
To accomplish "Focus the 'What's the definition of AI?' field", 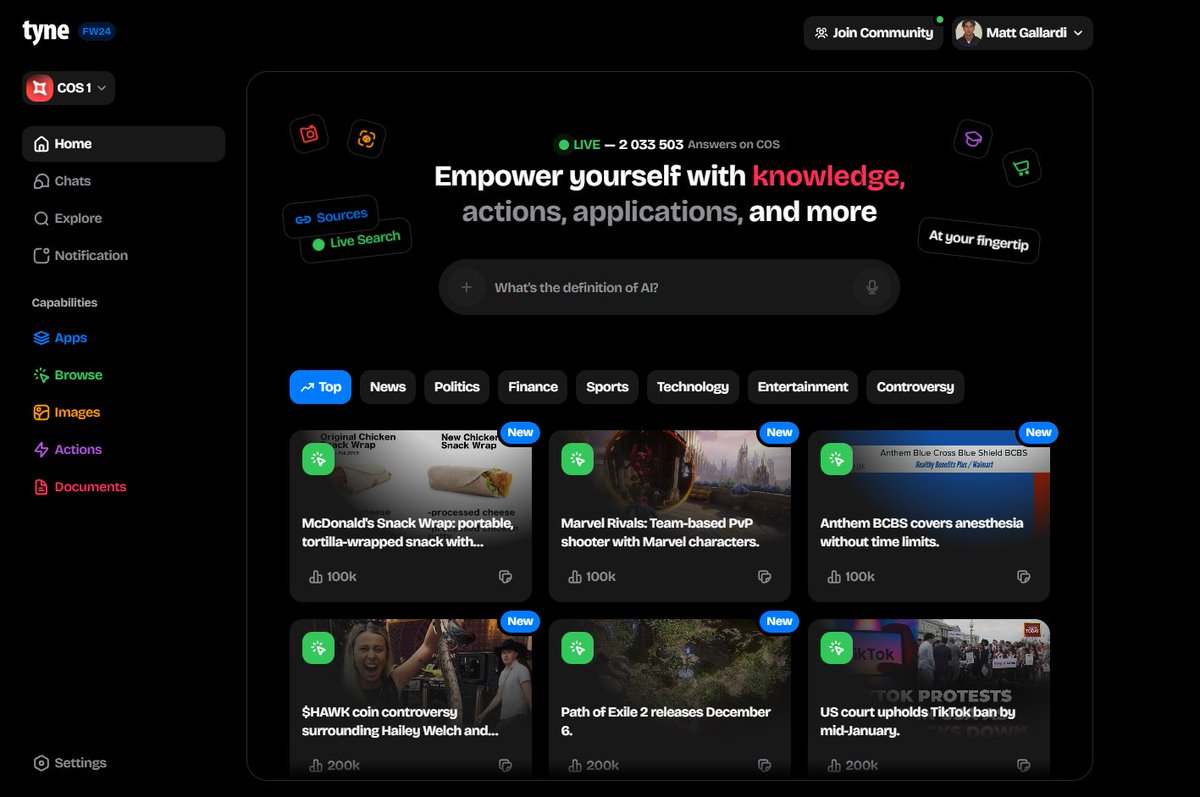I will tap(669, 288).
